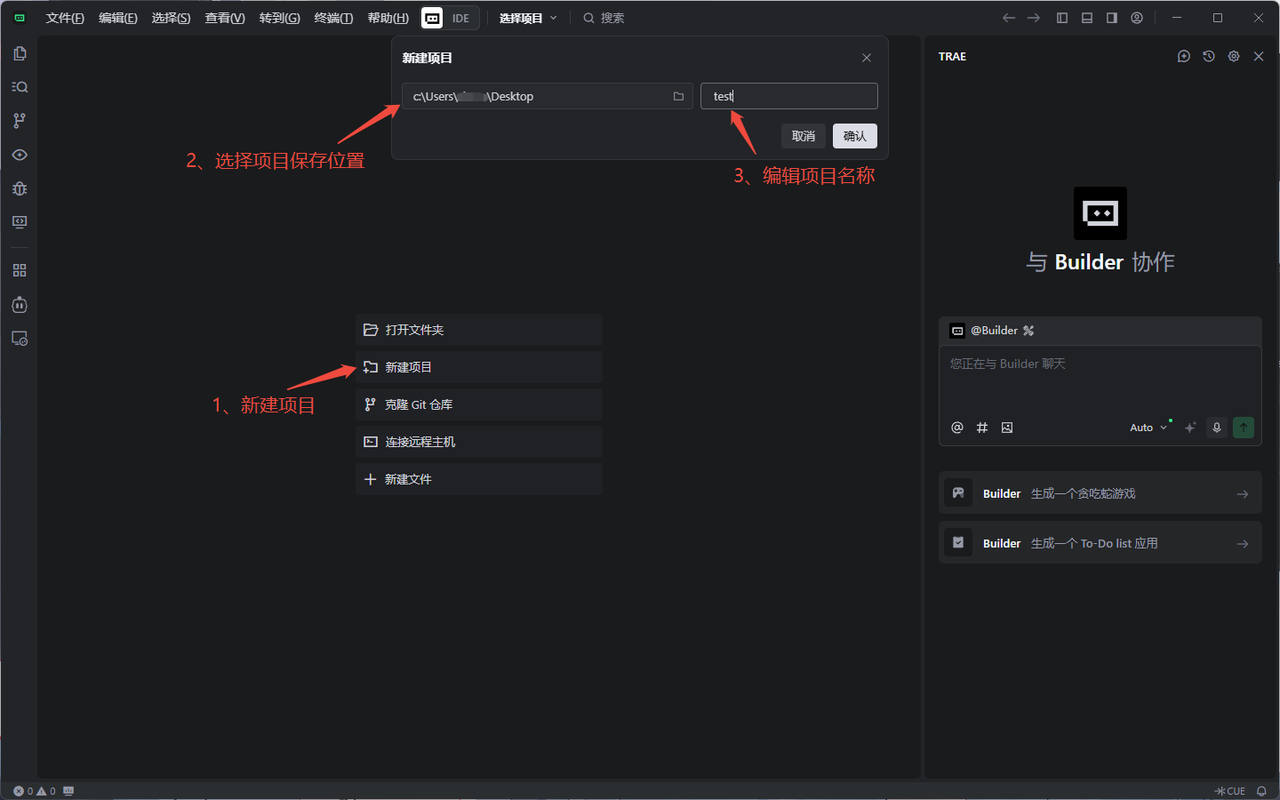Open the 帮助(H) menu

pyautogui.click(x=388, y=18)
